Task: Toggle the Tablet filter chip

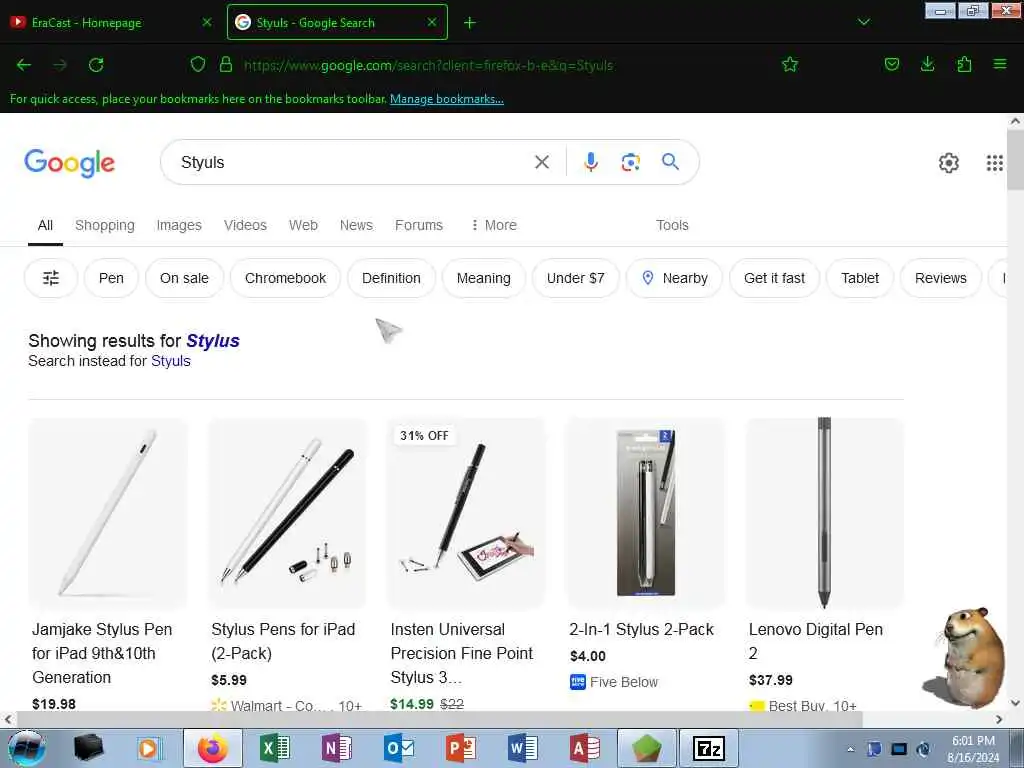Action: 859,278
